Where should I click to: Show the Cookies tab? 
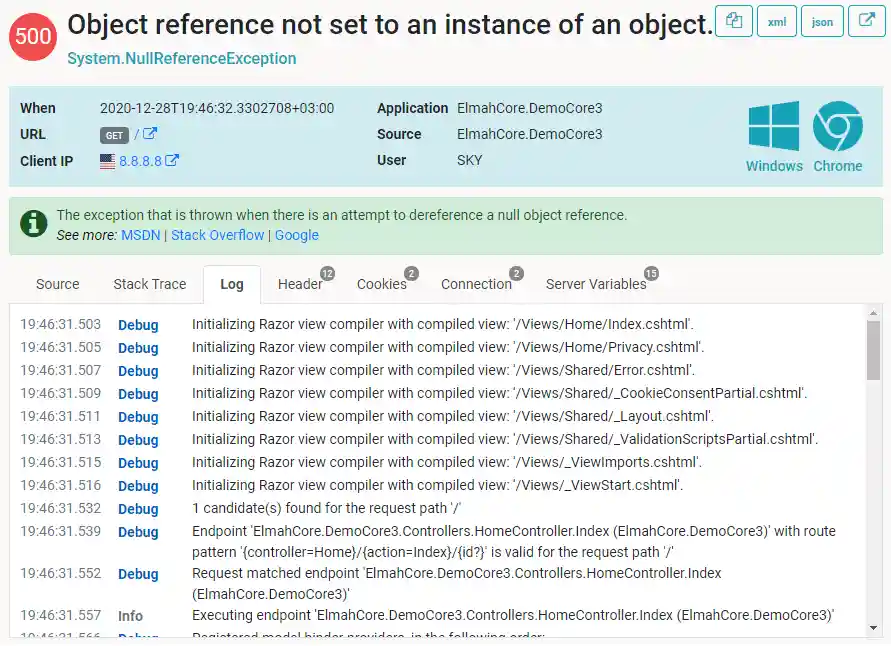pos(382,284)
